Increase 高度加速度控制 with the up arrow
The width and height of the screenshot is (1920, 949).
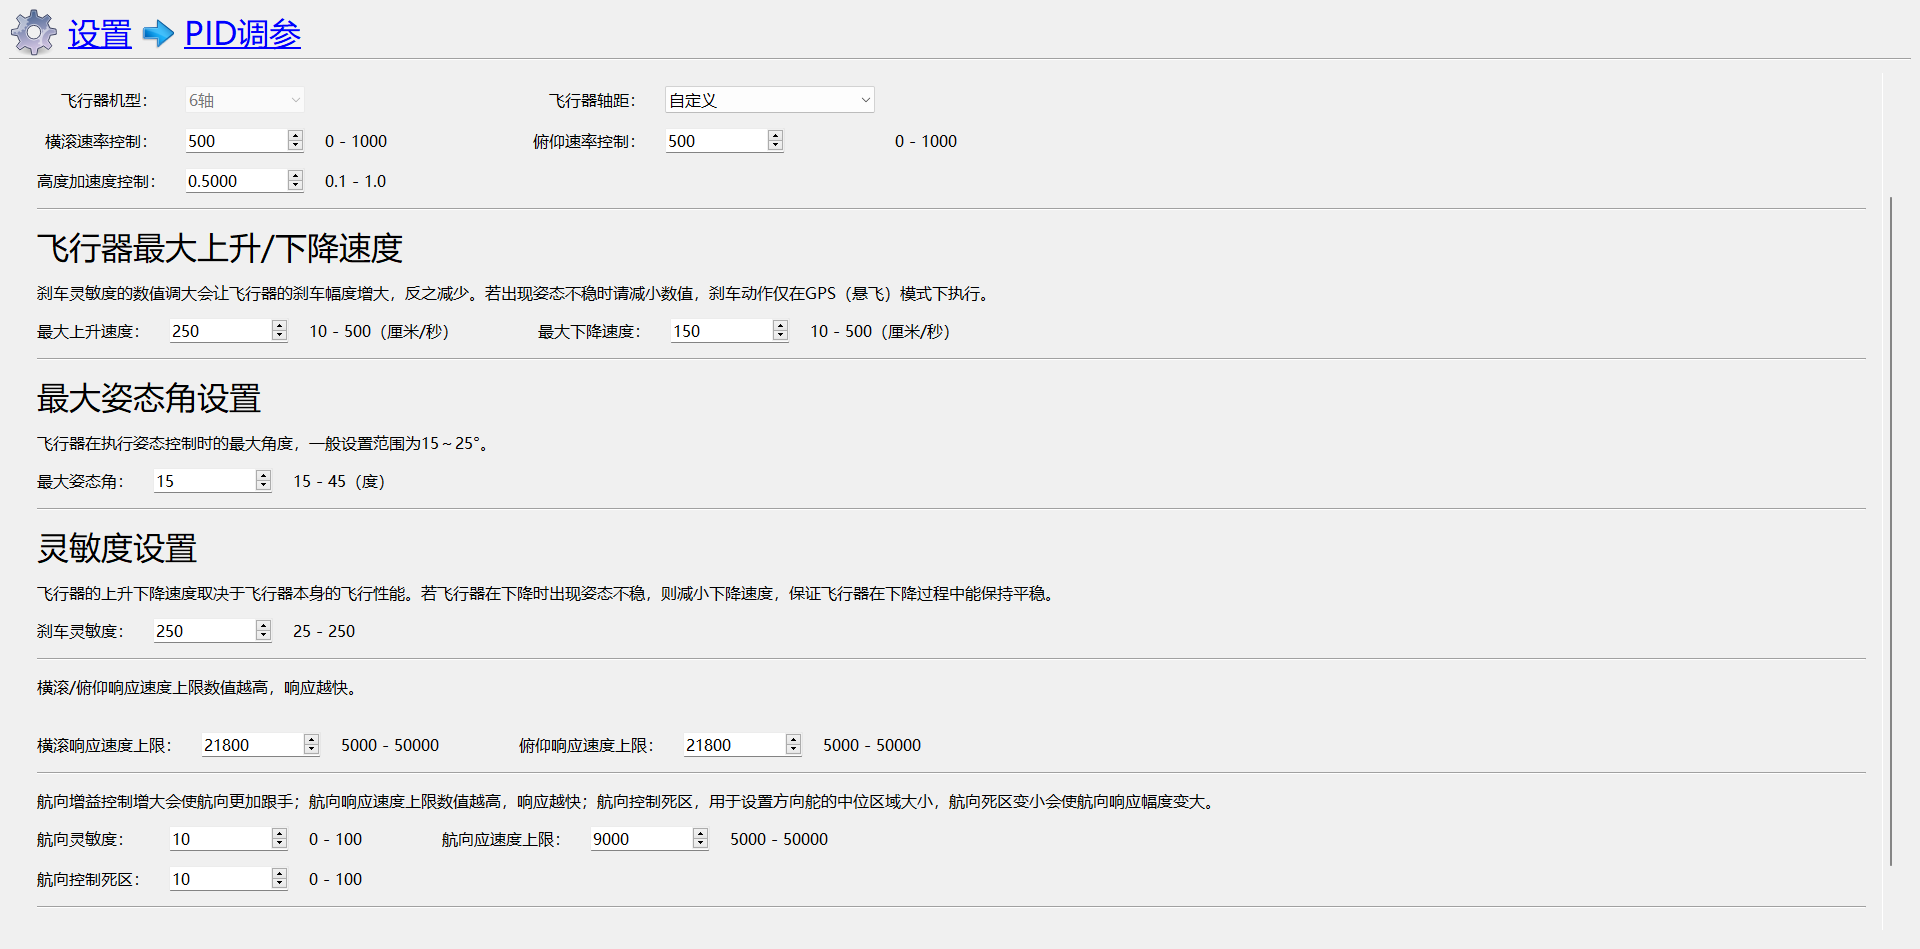click(x=295, y=176)
